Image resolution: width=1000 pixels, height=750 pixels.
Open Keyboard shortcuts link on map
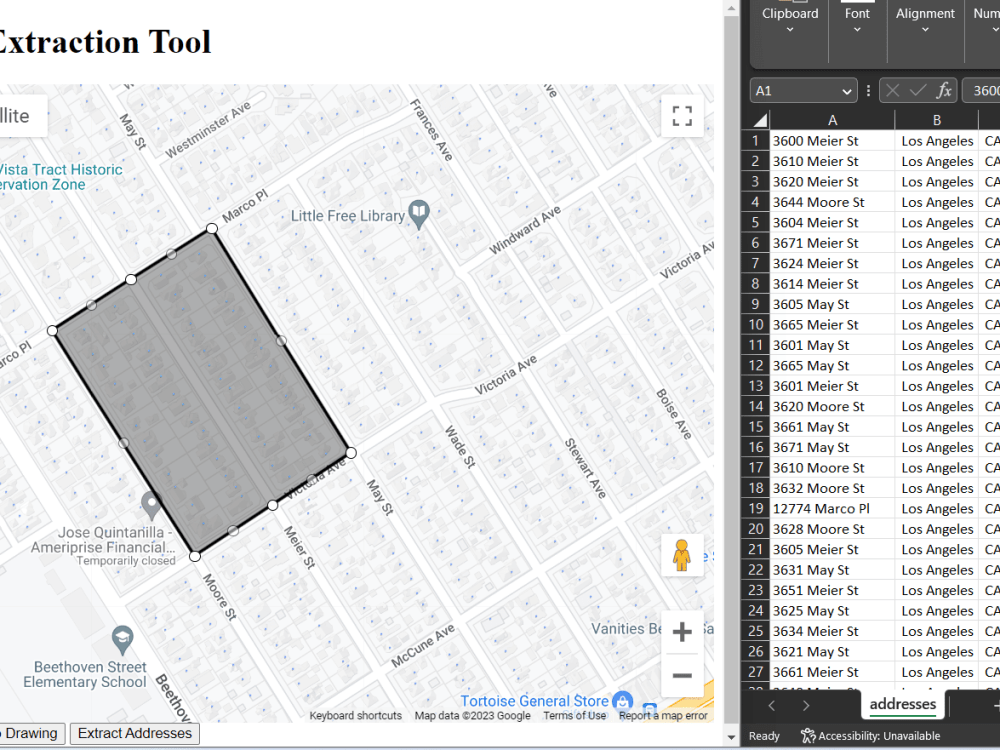(x=355, y=716)
